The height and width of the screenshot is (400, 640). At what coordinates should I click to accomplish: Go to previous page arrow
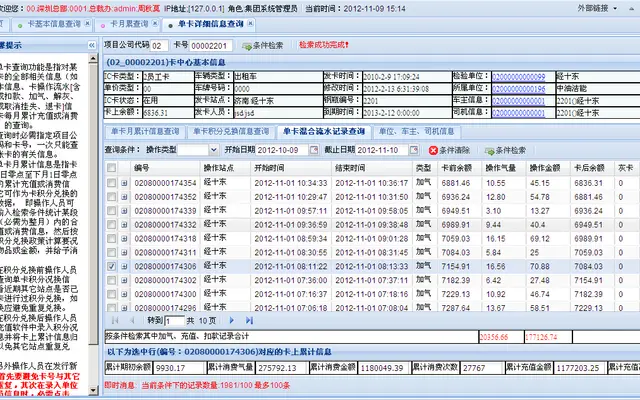pos(132,320)
